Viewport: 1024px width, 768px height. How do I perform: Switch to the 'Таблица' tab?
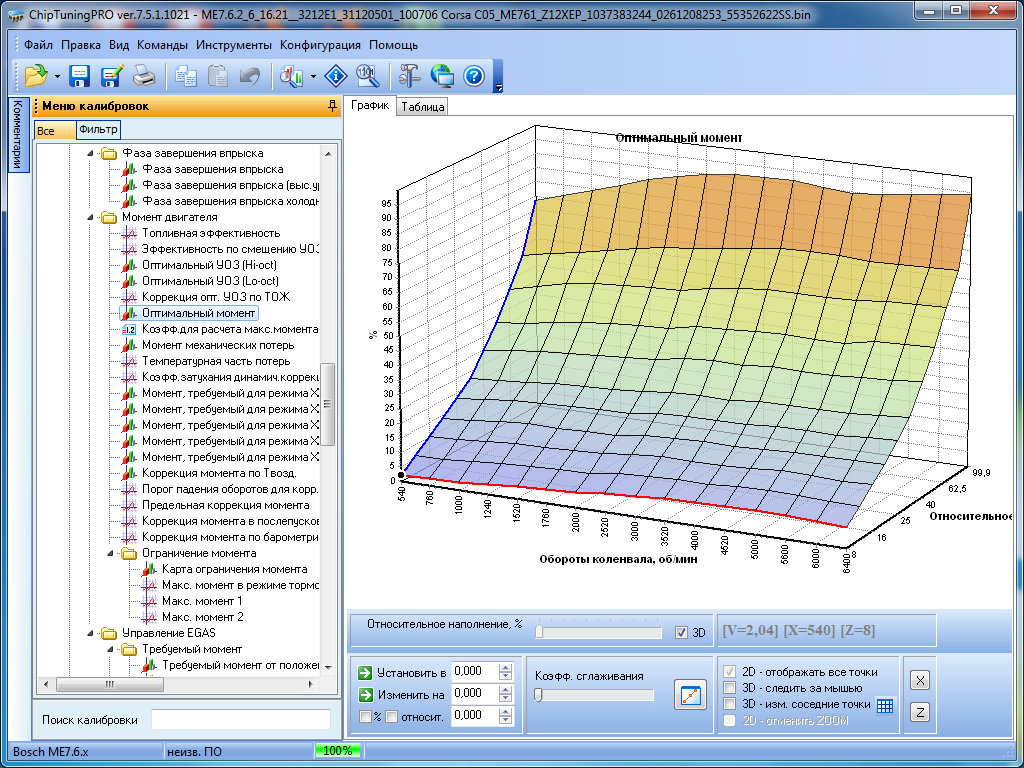(423, 108)
